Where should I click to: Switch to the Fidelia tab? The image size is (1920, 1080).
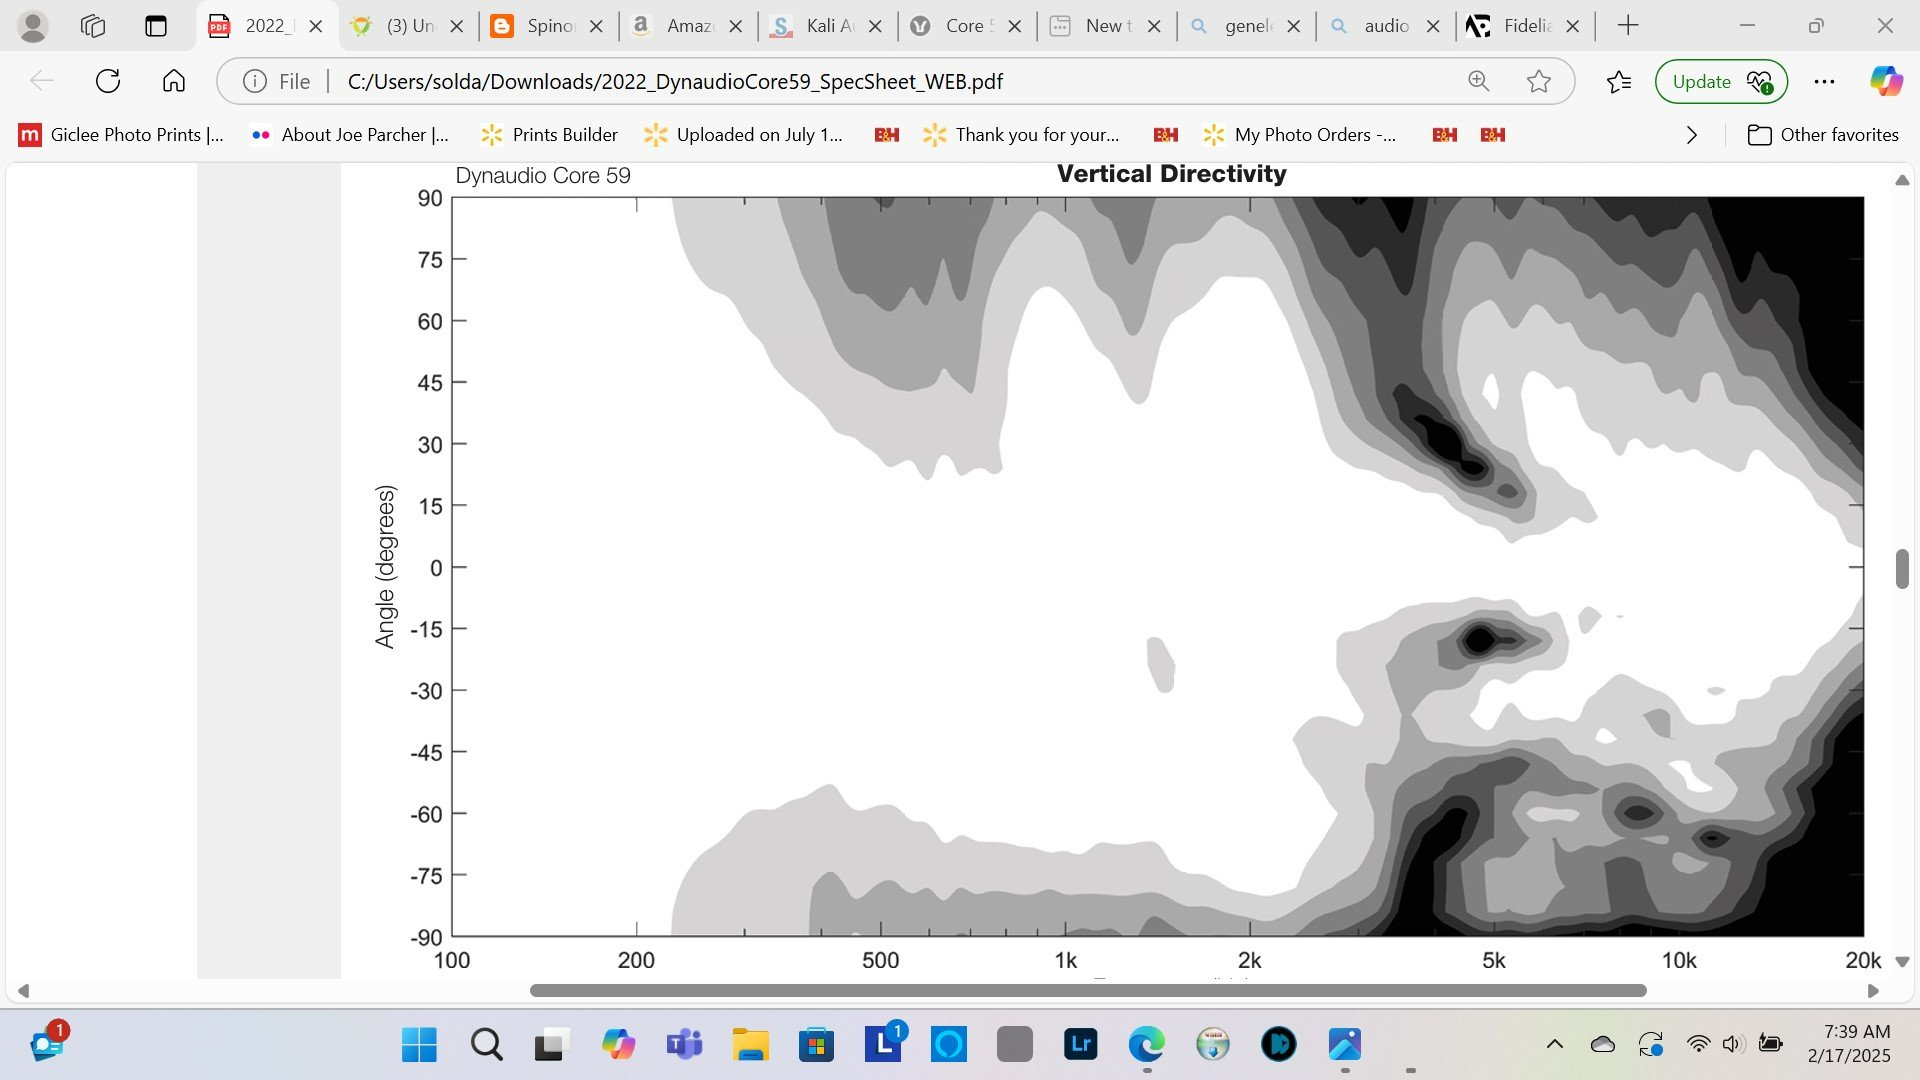coord(1526,26)
